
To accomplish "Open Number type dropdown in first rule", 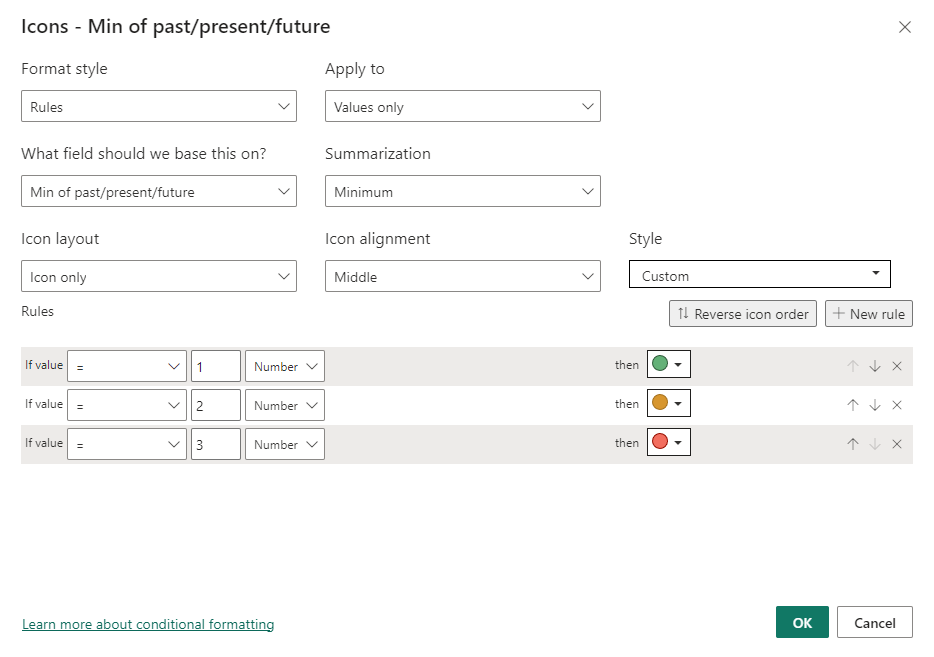I will pyautogui.click(x=285, y=366).
